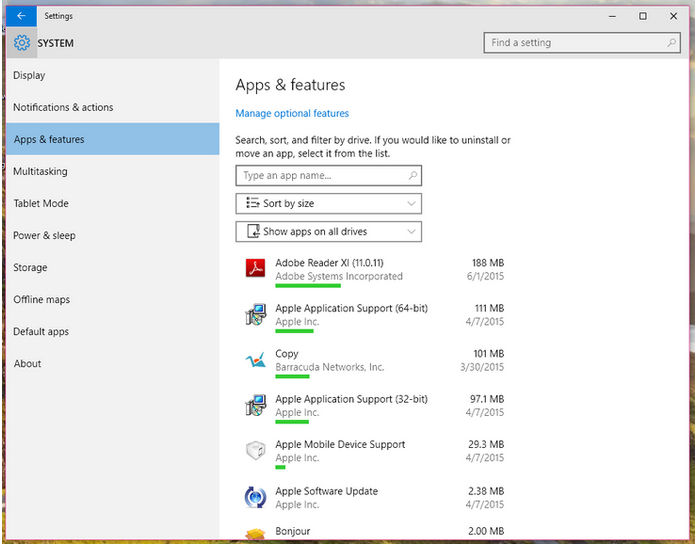The height and width of the screenshot is (544, 696).
Task: Click the 6/1/2015 install date
Action: click(x=485, y=276)
